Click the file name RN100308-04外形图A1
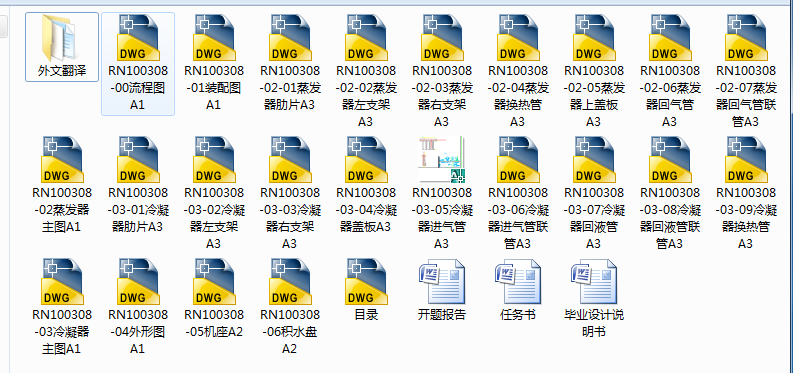This screenshot has height=373, width=793. click(138, 332)
